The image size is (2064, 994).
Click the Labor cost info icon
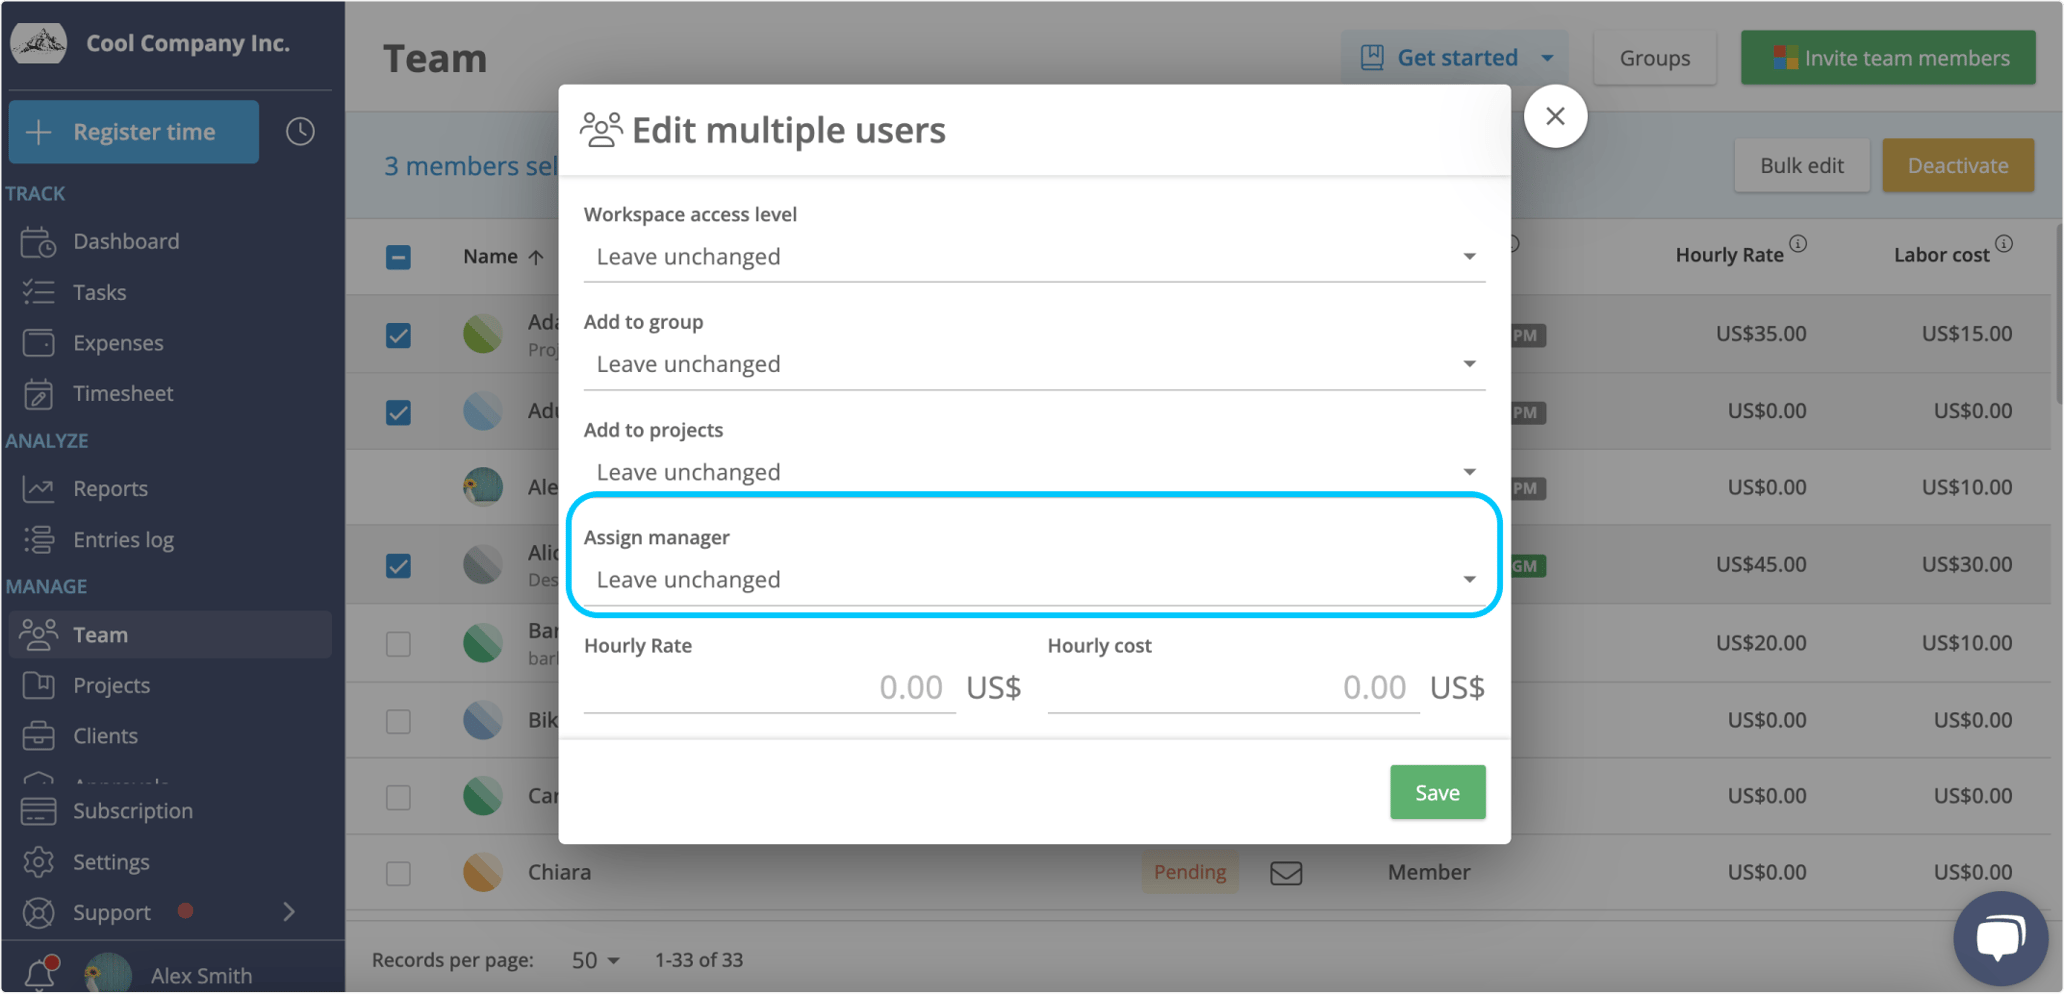coord(2004,244)
